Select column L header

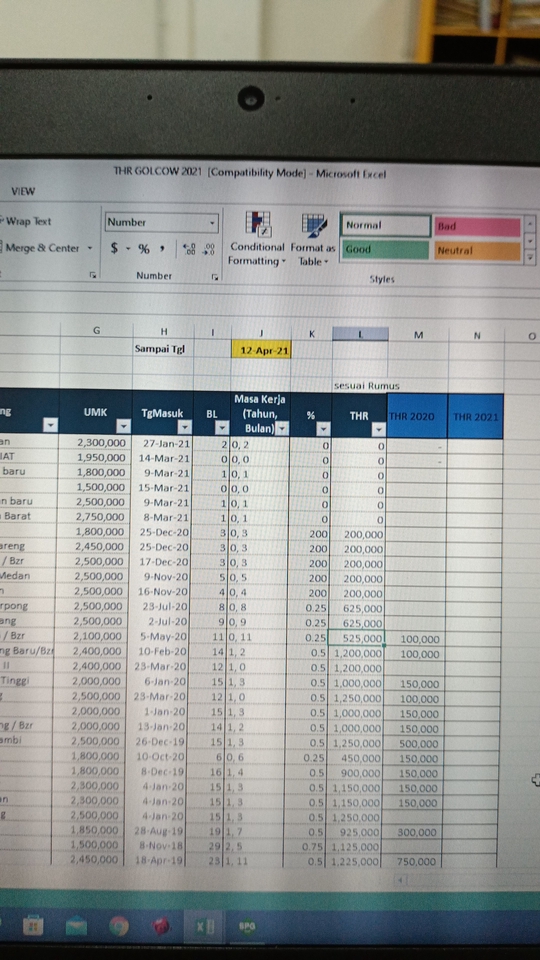(x=360, y=334)
